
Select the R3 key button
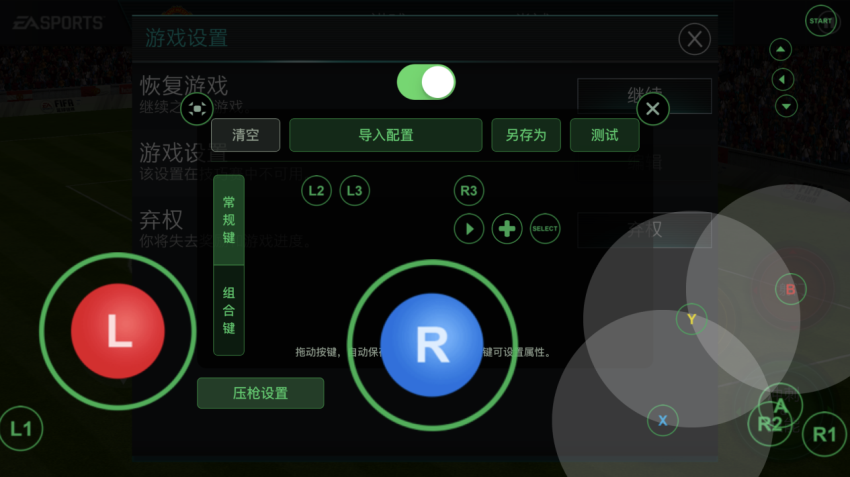point(468,191)
